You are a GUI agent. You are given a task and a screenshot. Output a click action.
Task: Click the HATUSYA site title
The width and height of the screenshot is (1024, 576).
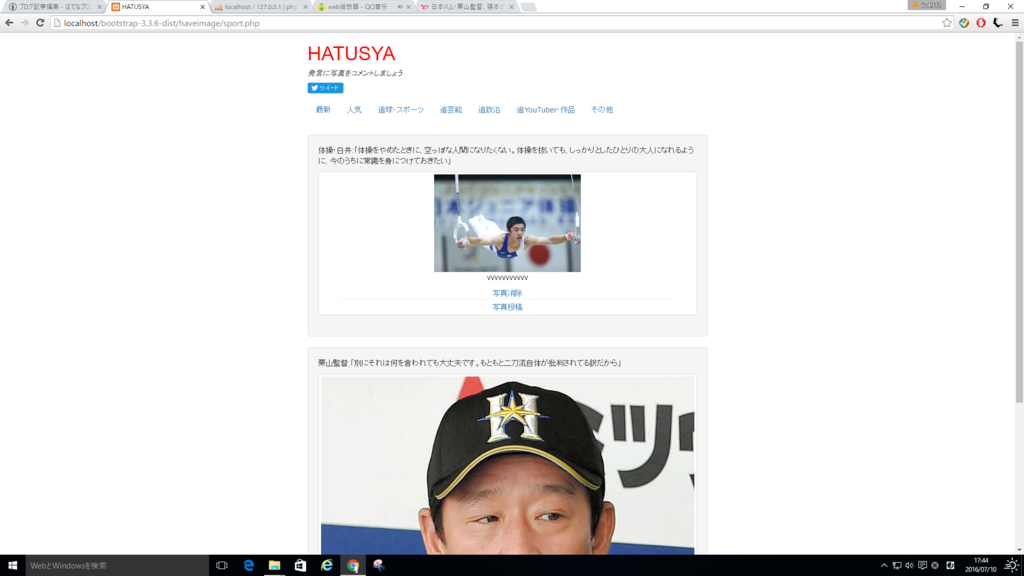tap(351, 53)
